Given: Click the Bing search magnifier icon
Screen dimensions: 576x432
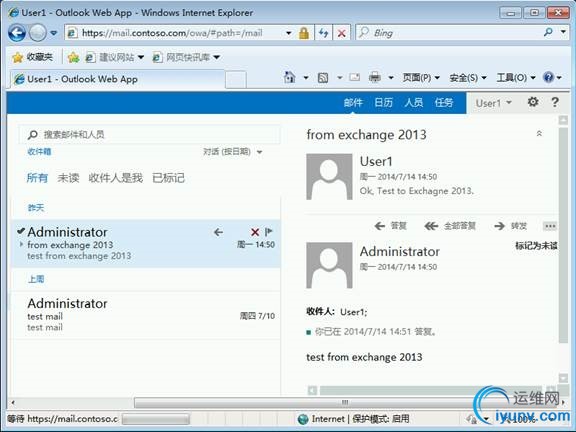Looking at the screenshot, I should coord(548,32).
